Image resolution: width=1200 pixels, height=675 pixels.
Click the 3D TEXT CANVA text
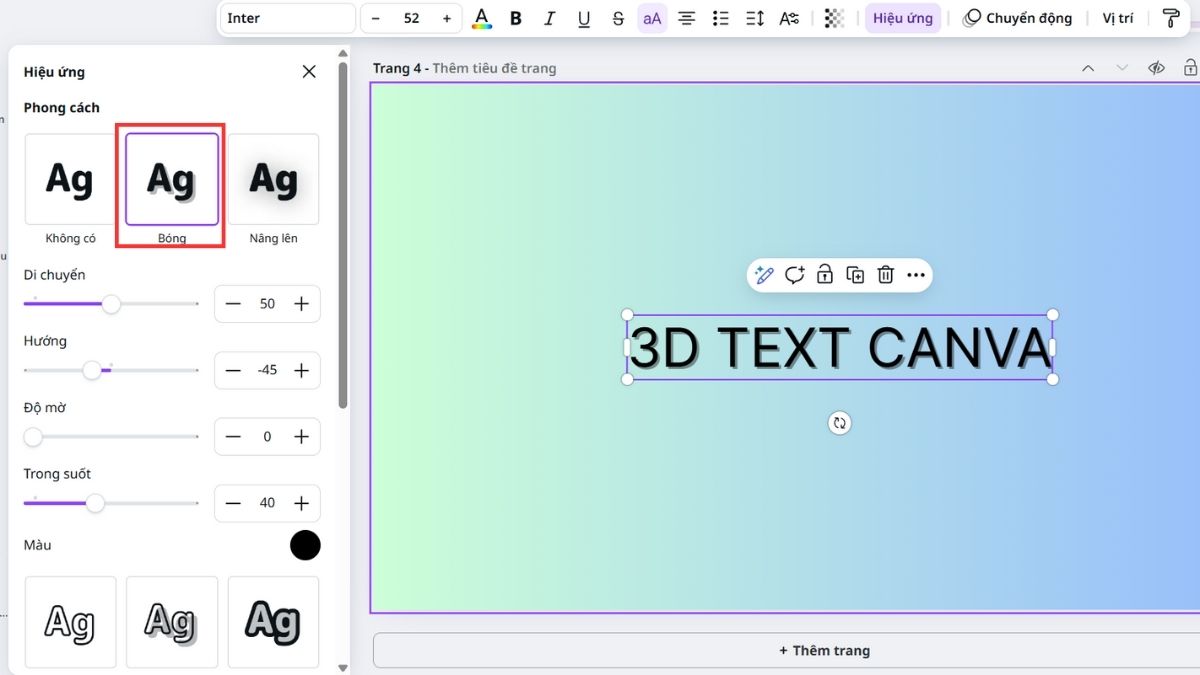840,348
